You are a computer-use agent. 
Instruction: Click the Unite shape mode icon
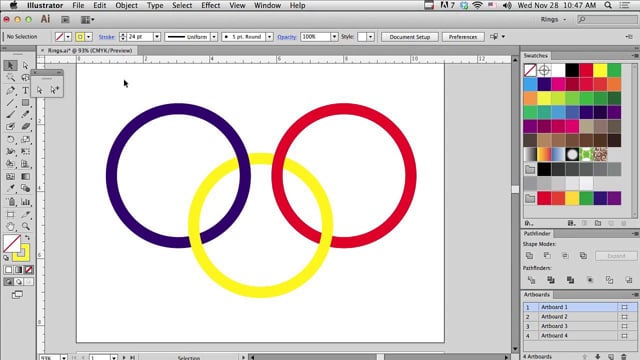click(x=529, y=256)
